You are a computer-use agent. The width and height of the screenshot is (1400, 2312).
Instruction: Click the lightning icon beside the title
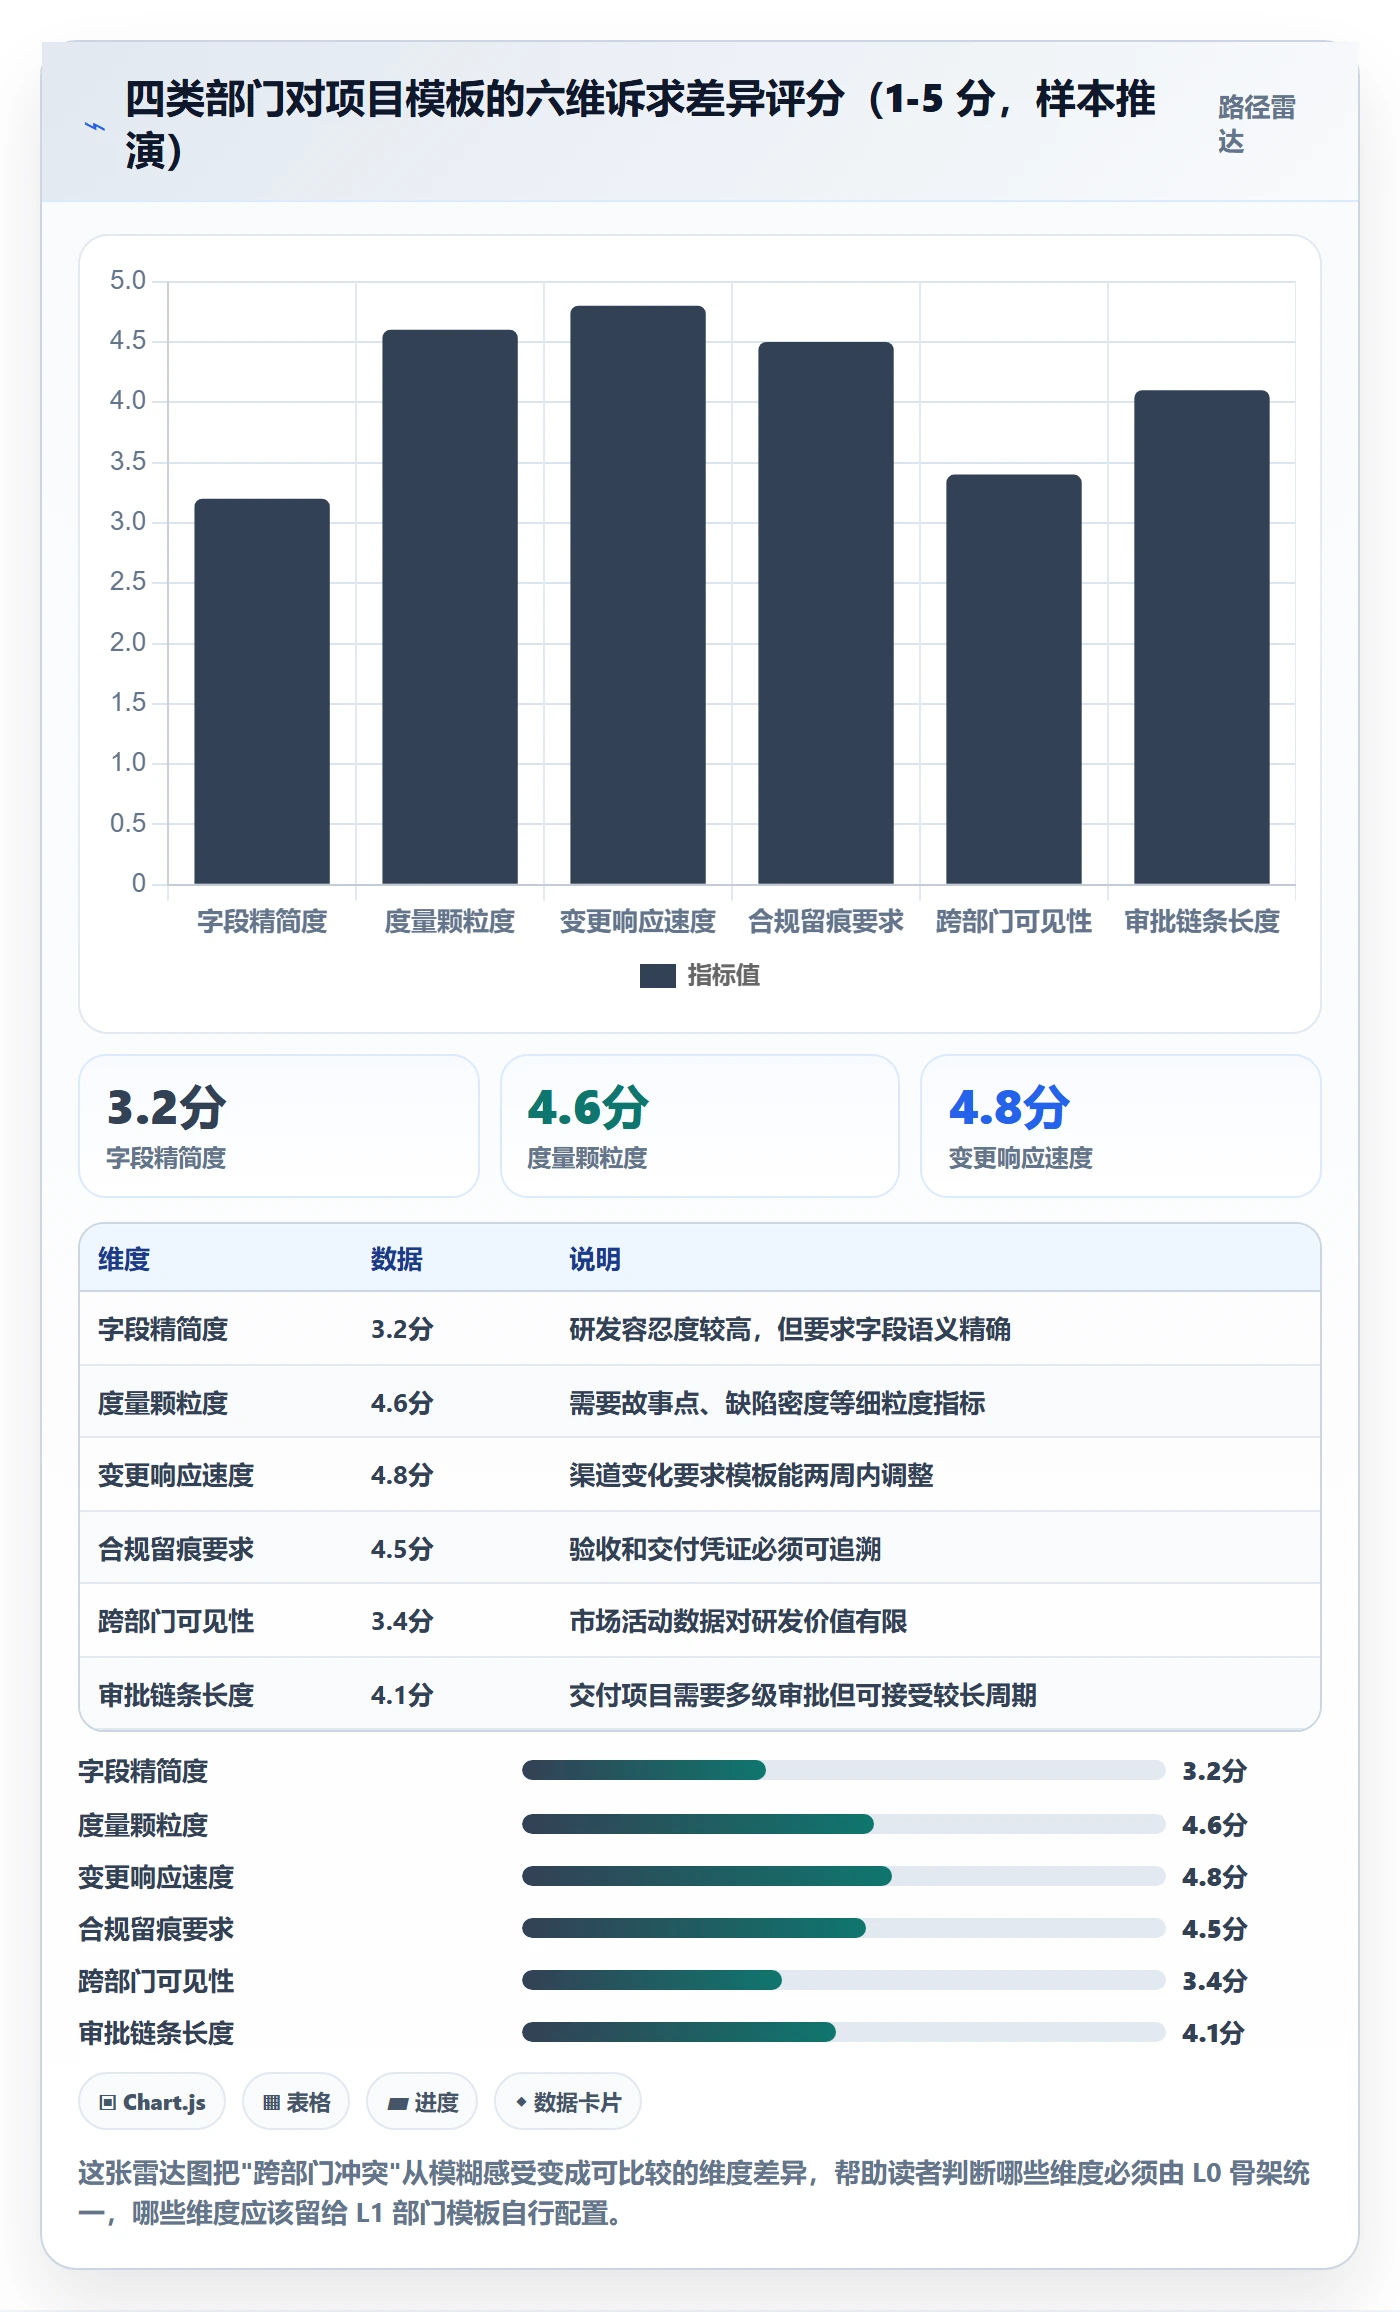95,127
